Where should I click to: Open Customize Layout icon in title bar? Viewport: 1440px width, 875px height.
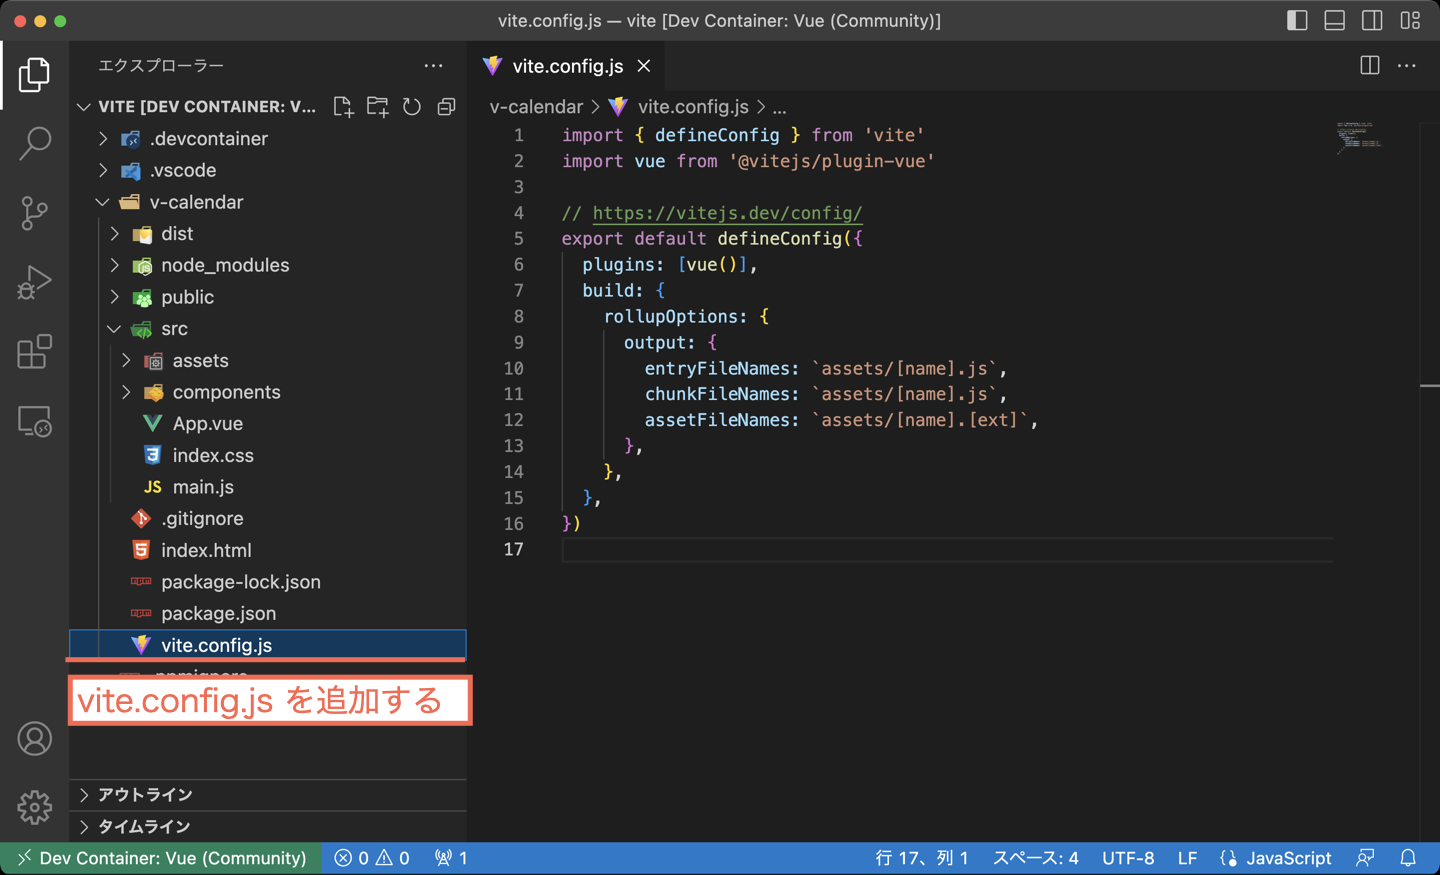click(x=1410, y=20)
